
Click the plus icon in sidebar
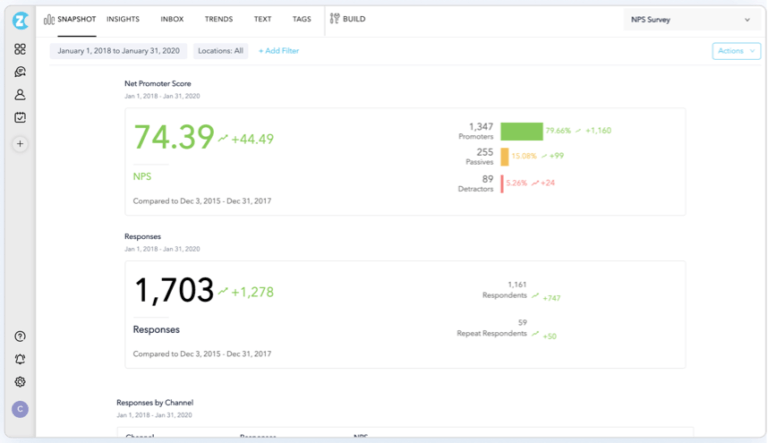tap(20, 144)
